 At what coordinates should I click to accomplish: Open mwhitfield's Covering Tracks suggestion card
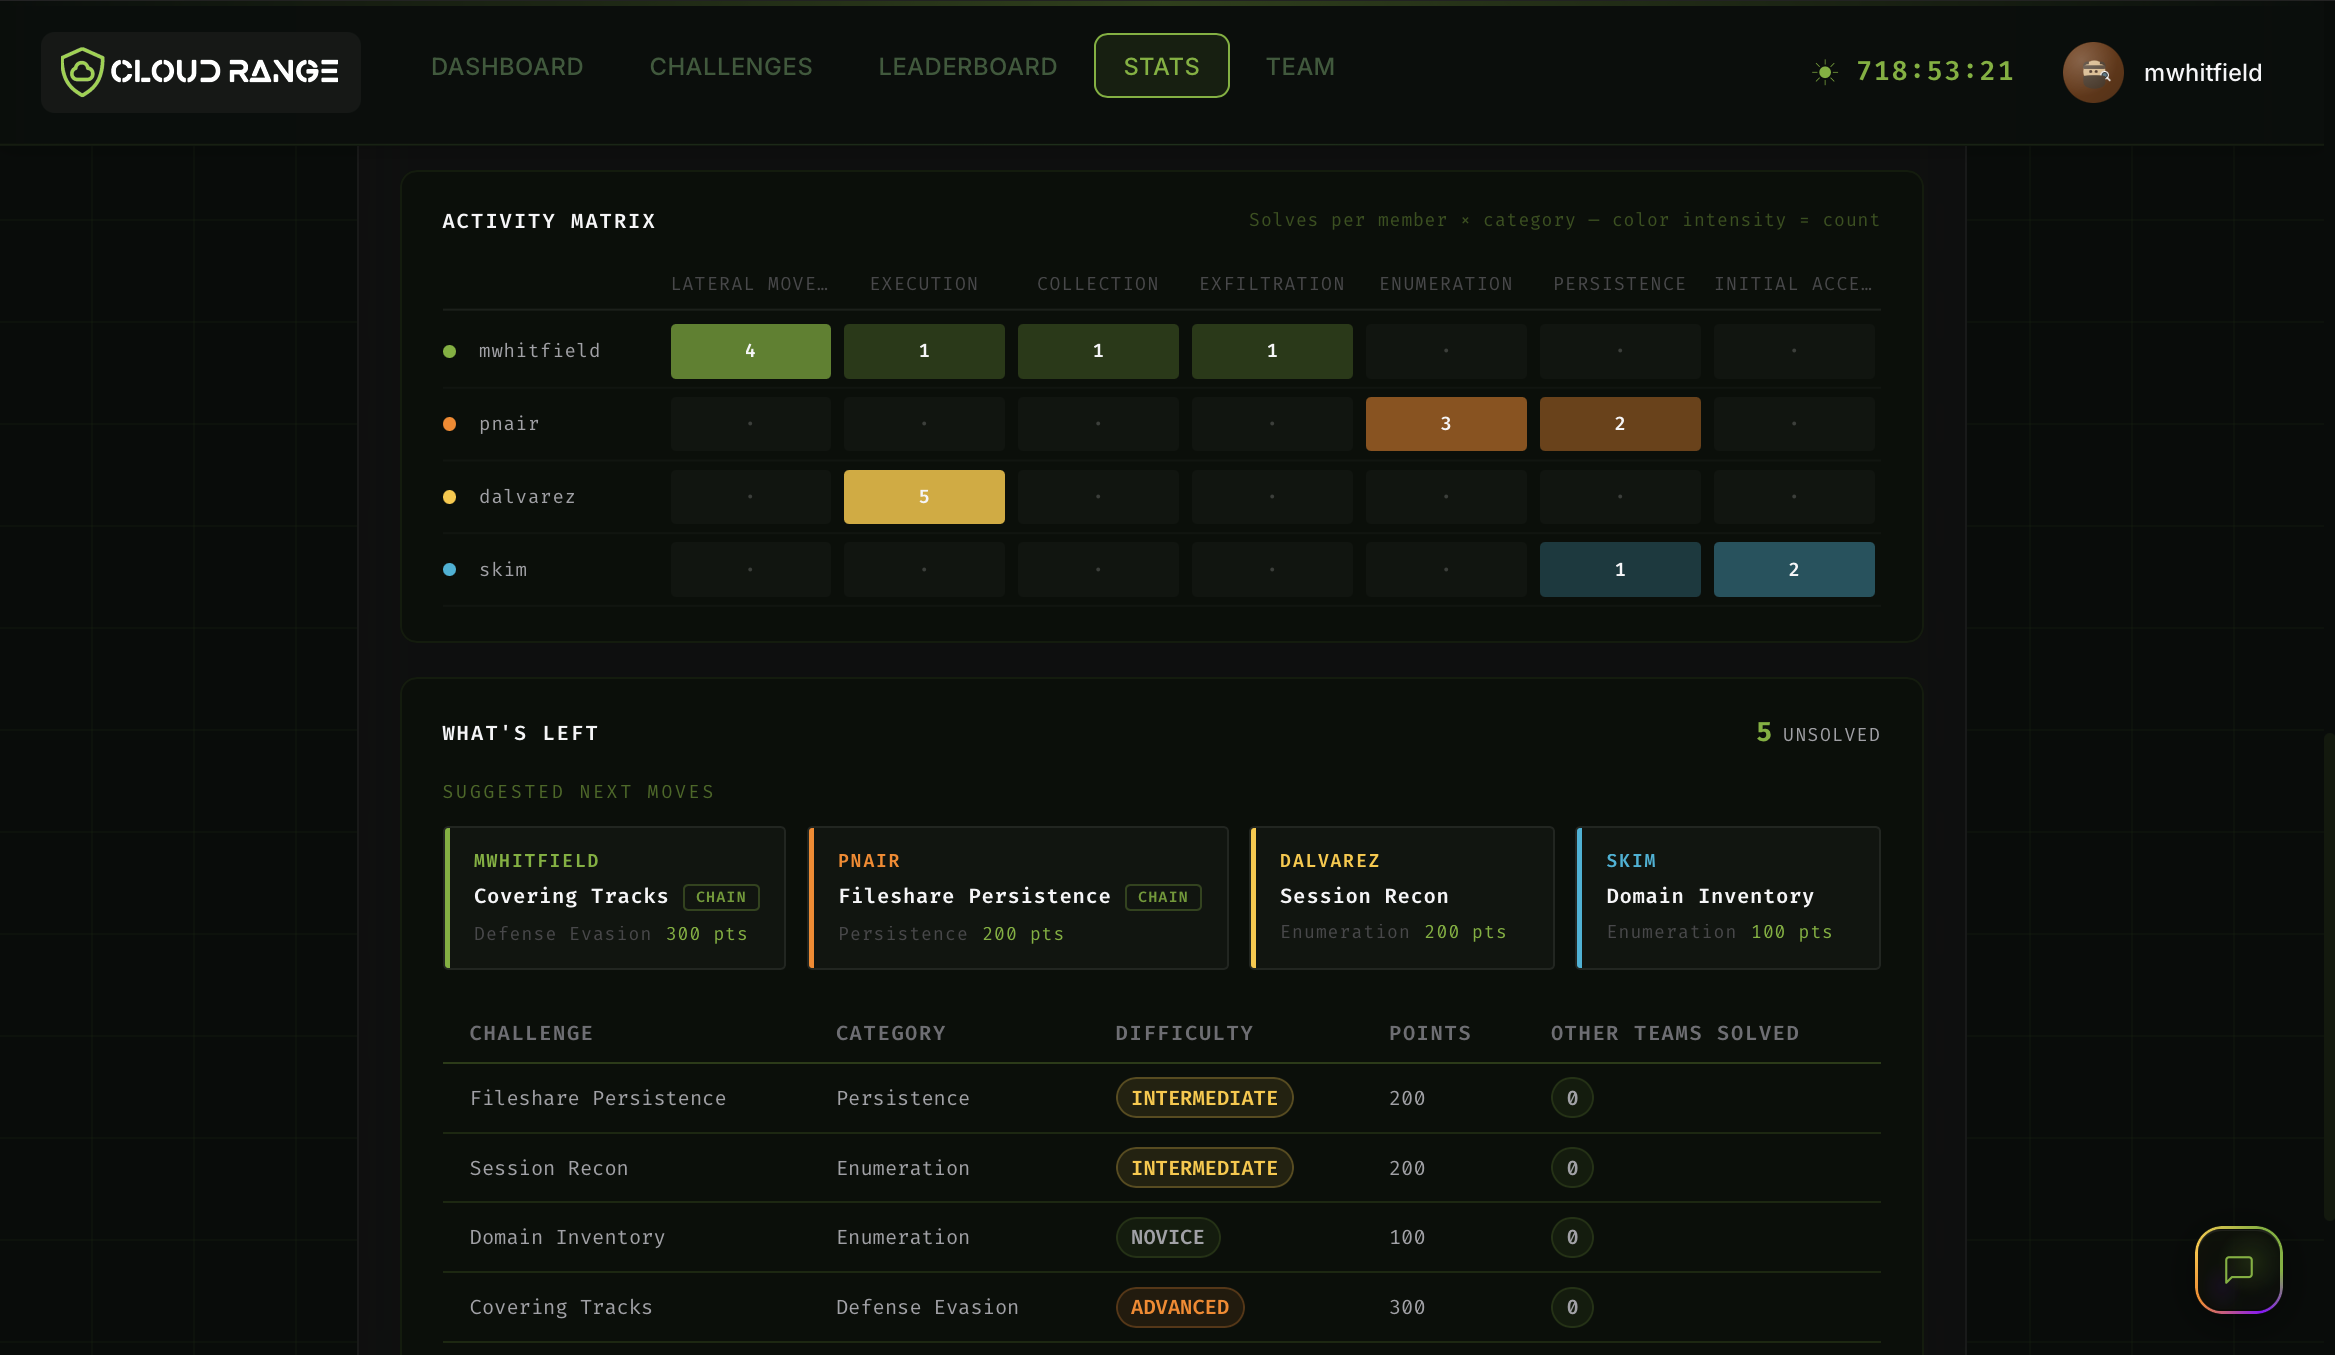(x=614, y=898)
